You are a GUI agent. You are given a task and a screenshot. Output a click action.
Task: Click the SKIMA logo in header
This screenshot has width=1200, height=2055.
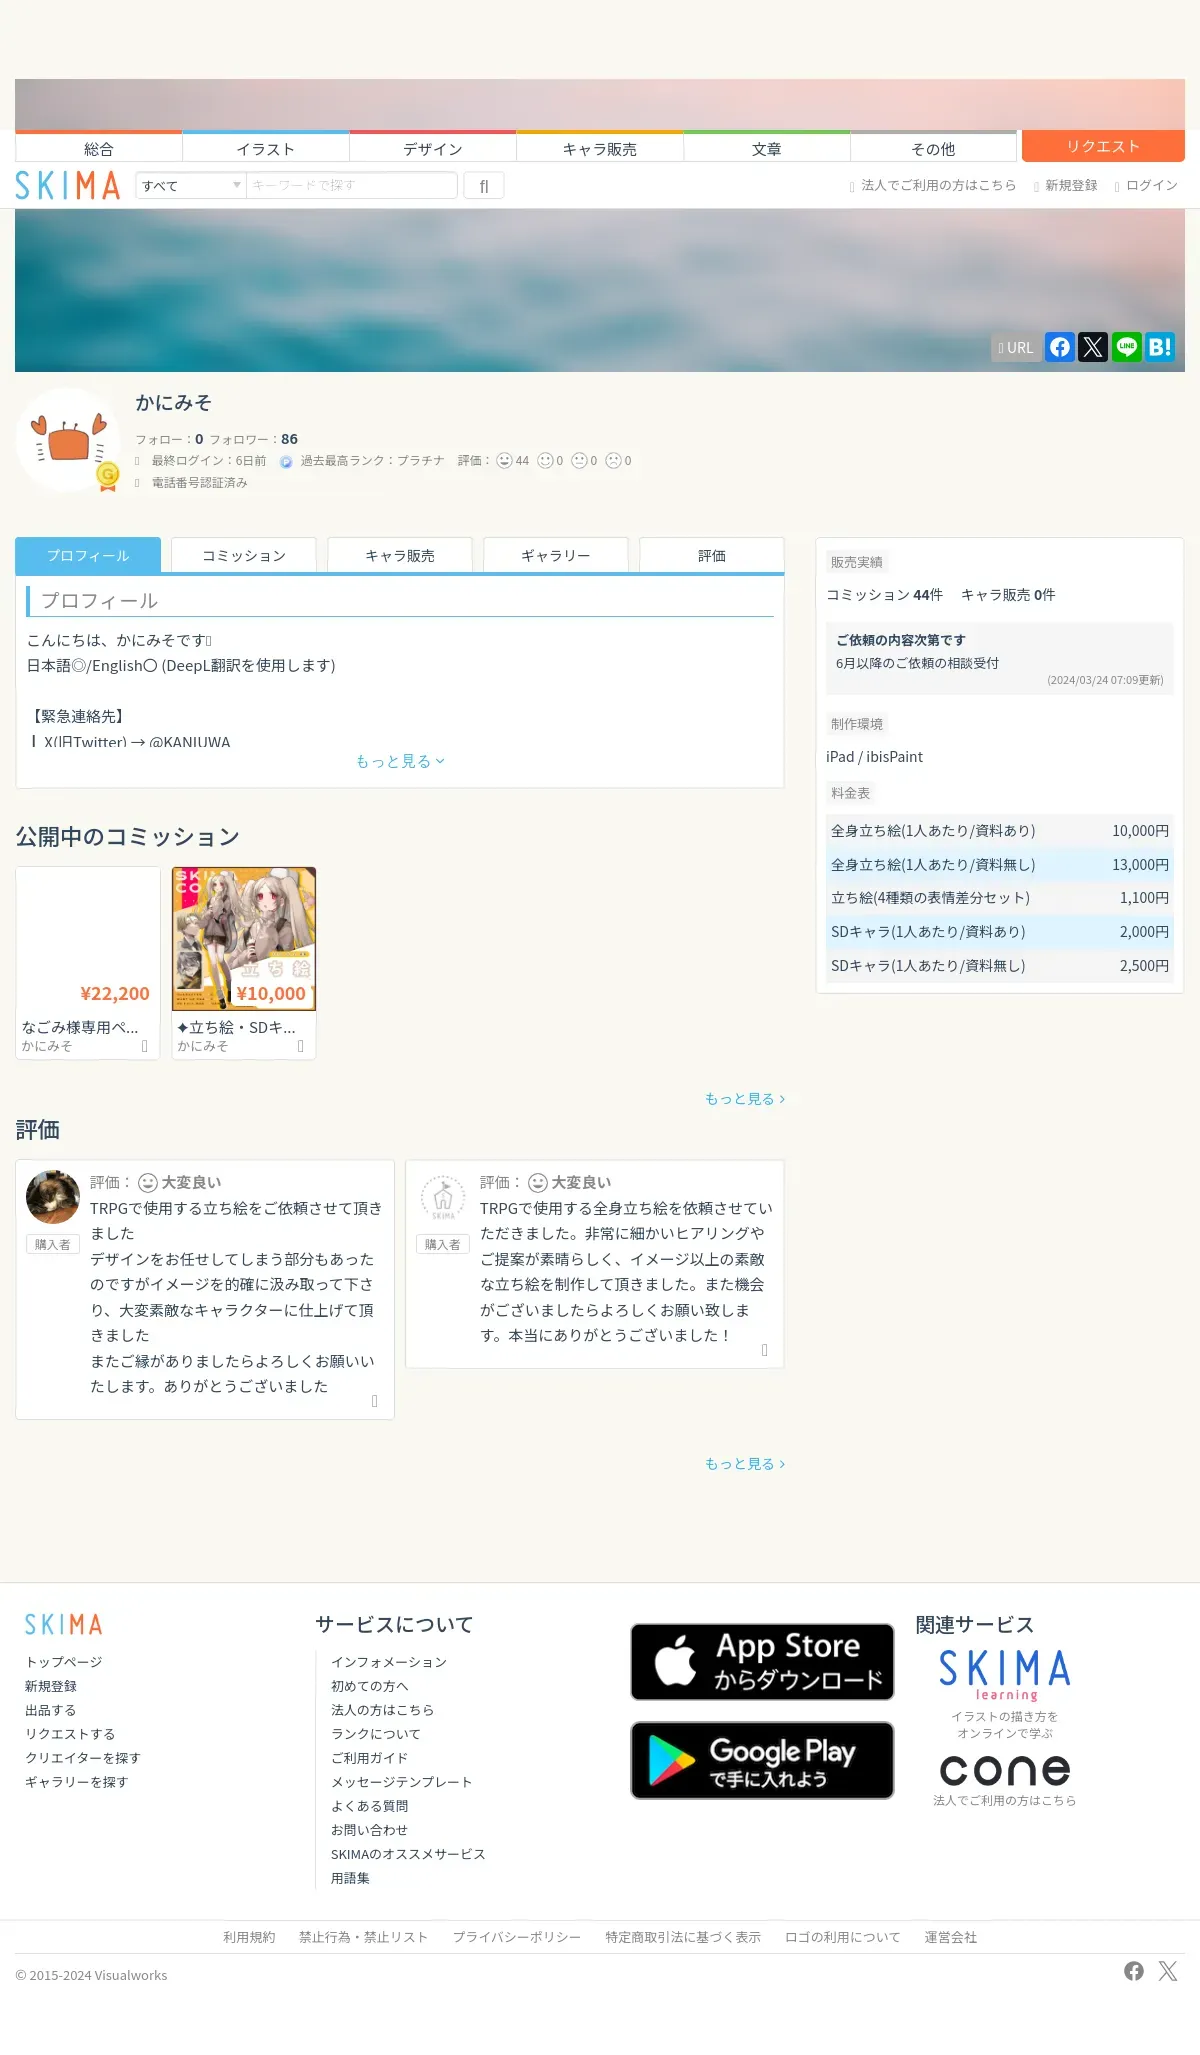pos(67,185)
